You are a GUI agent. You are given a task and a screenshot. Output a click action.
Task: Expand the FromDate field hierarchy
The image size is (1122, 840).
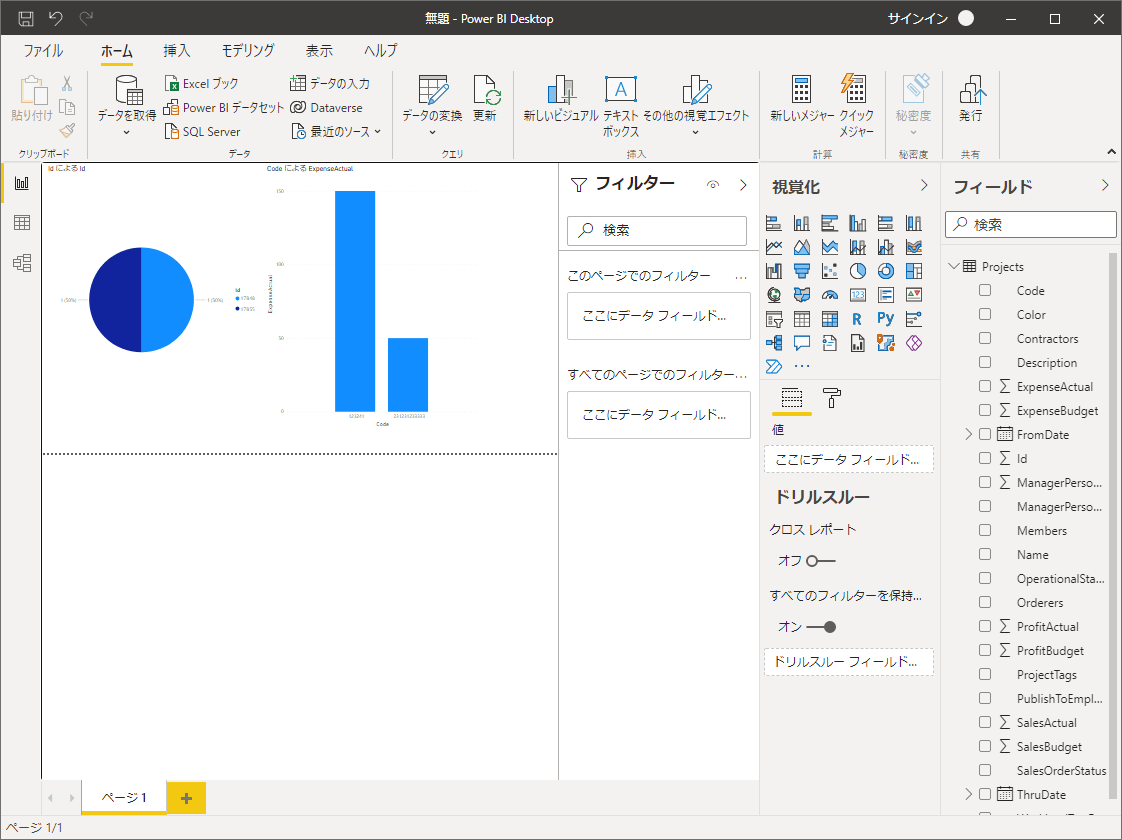[968, 434]
